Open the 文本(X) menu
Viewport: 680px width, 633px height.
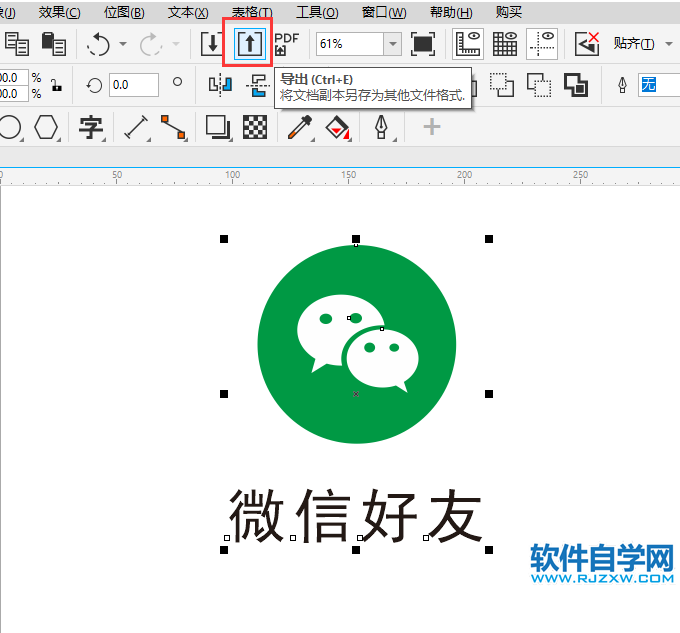point(188,13)
